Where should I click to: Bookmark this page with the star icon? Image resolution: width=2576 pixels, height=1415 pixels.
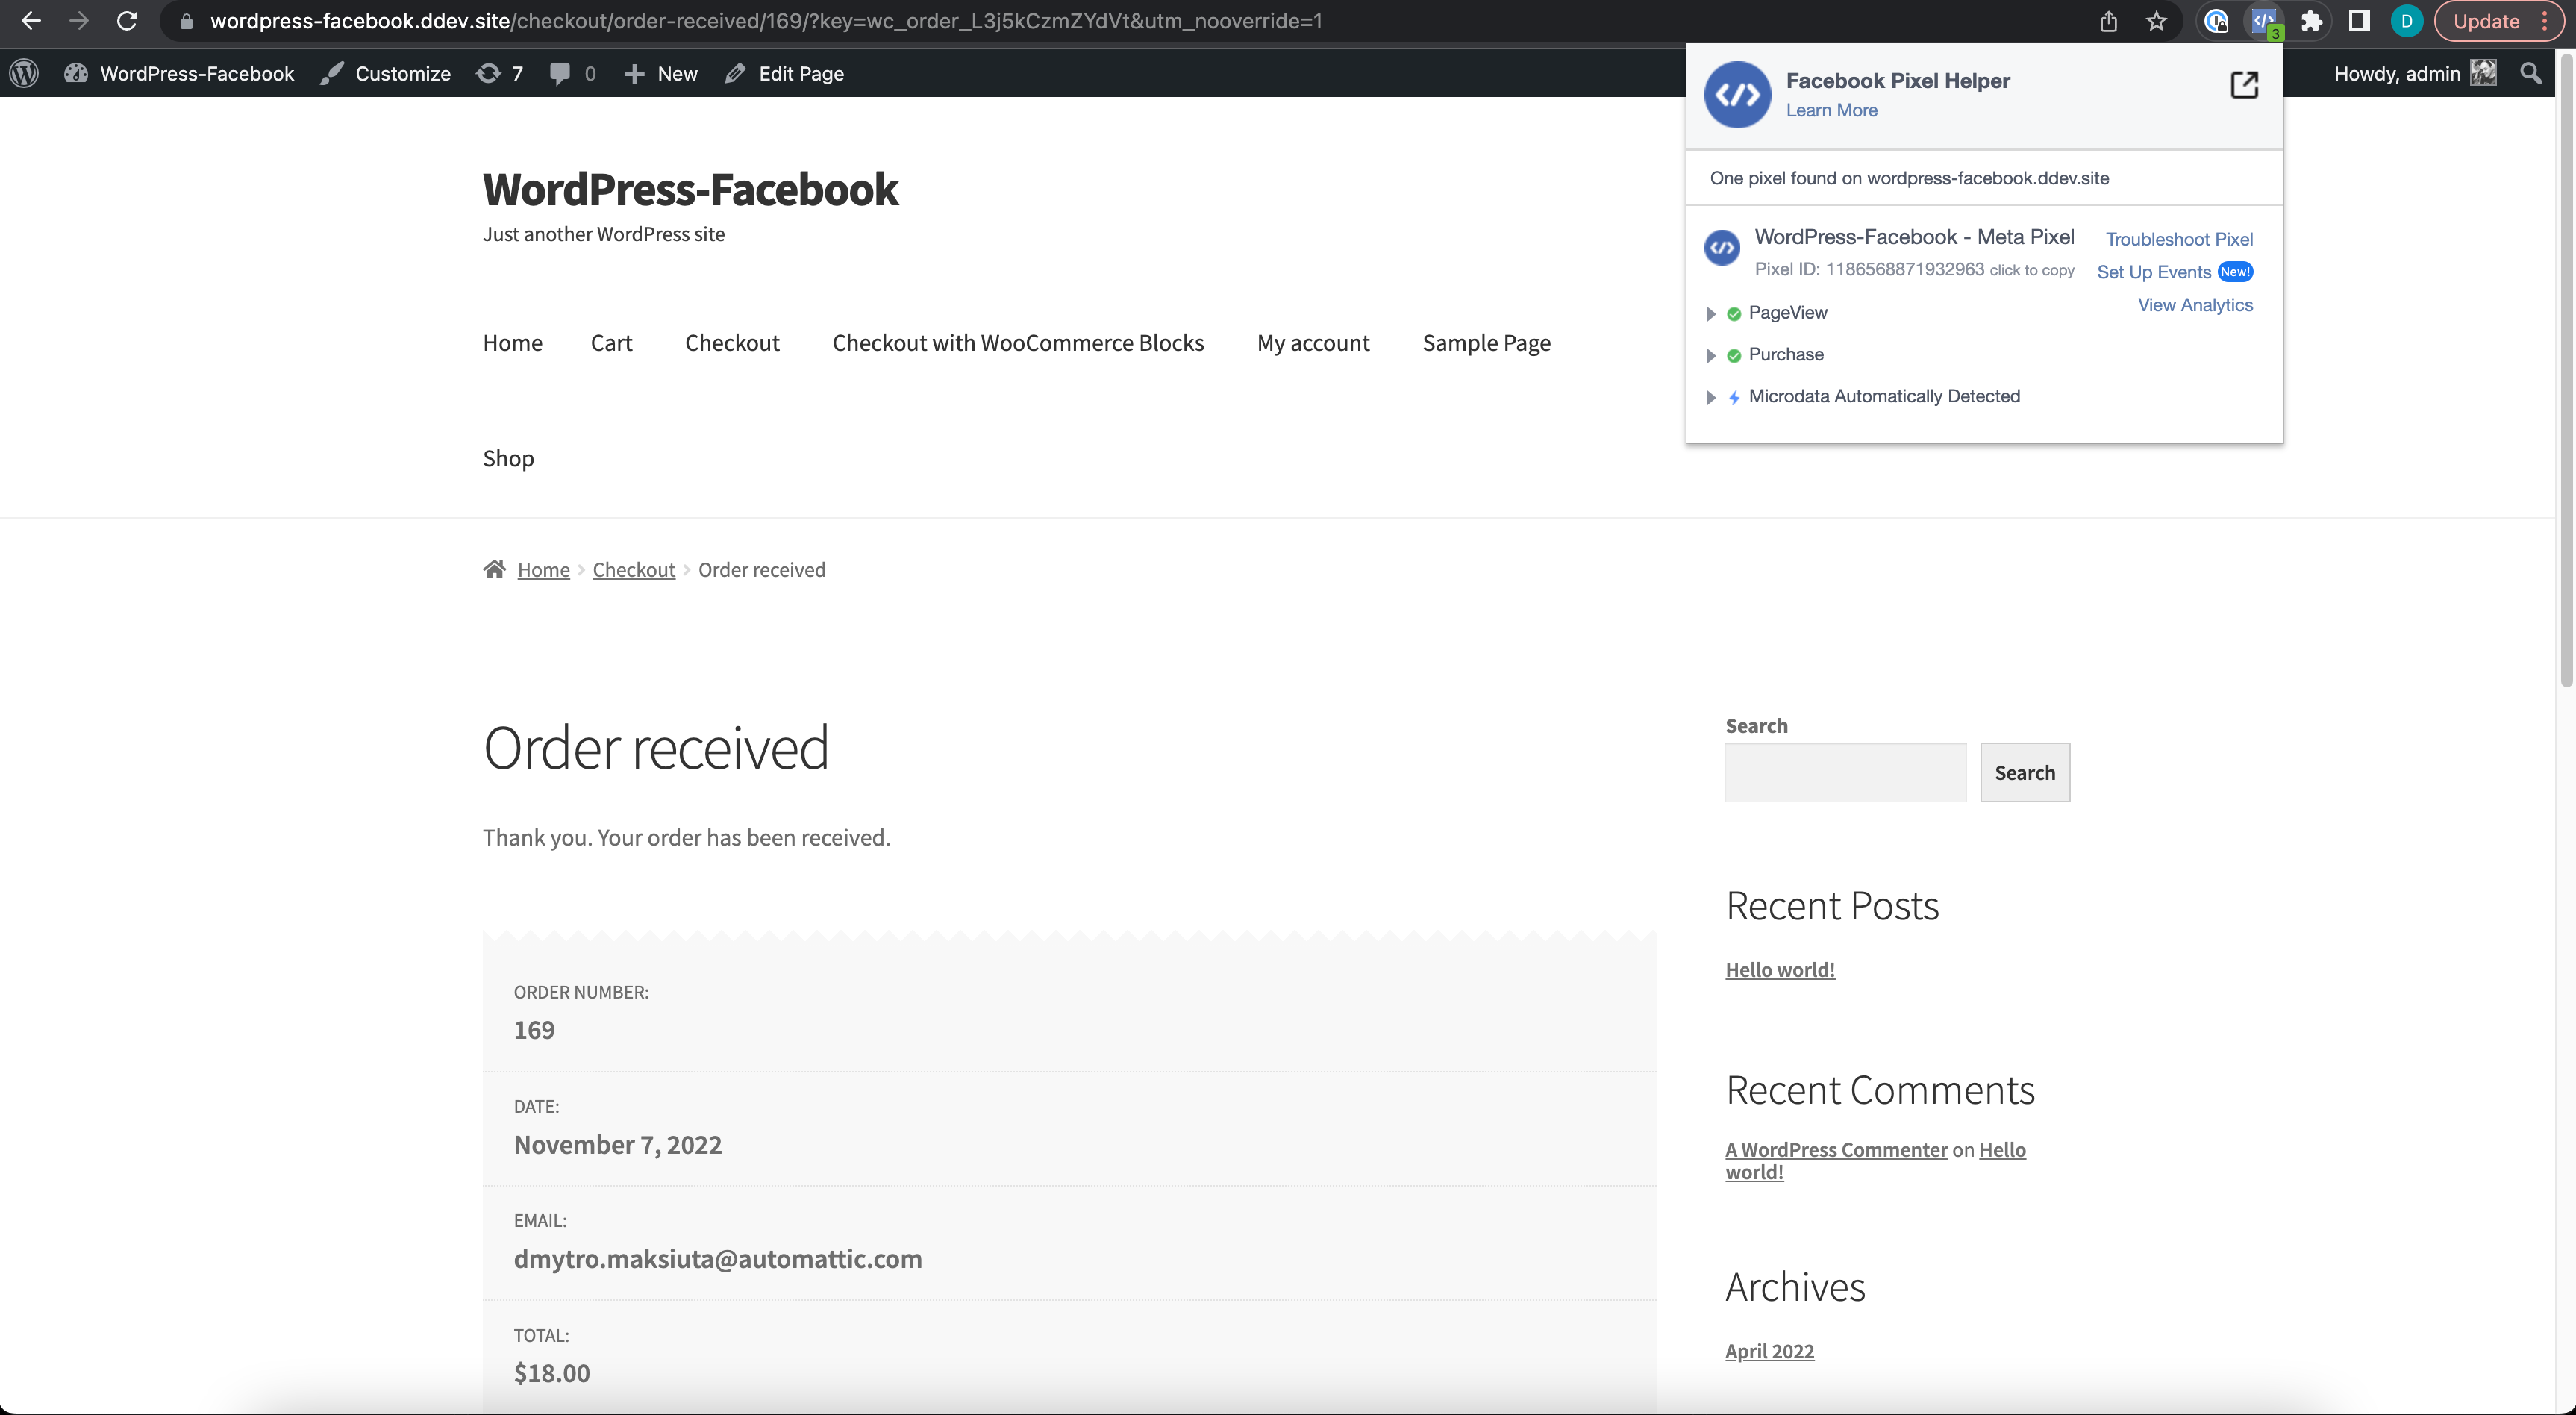(2156, 21)
